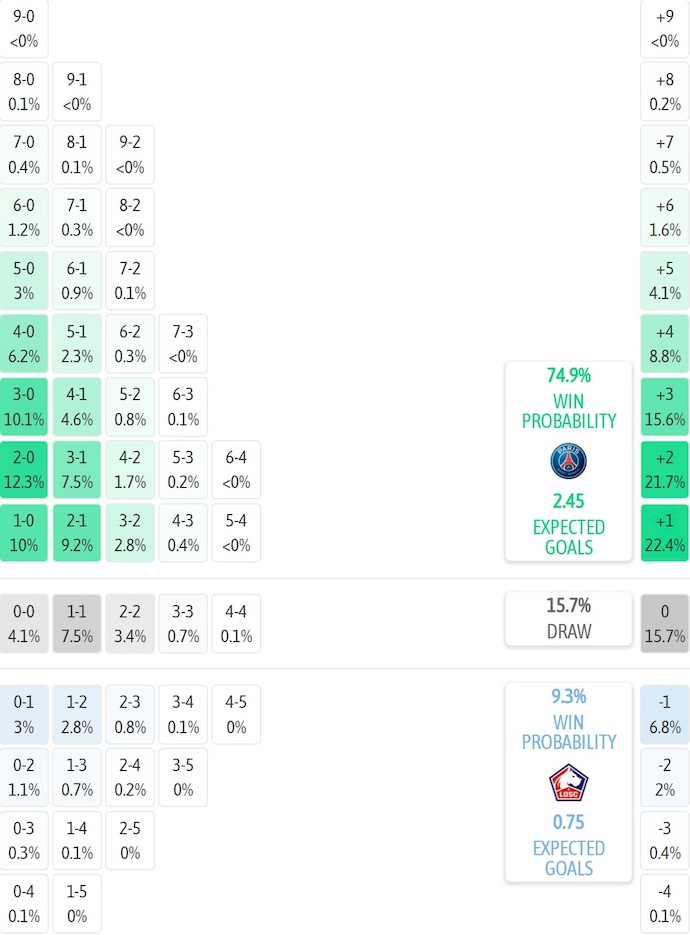
Task: Select the 1-1 draw scoreline cell
Action: point(77,624)
